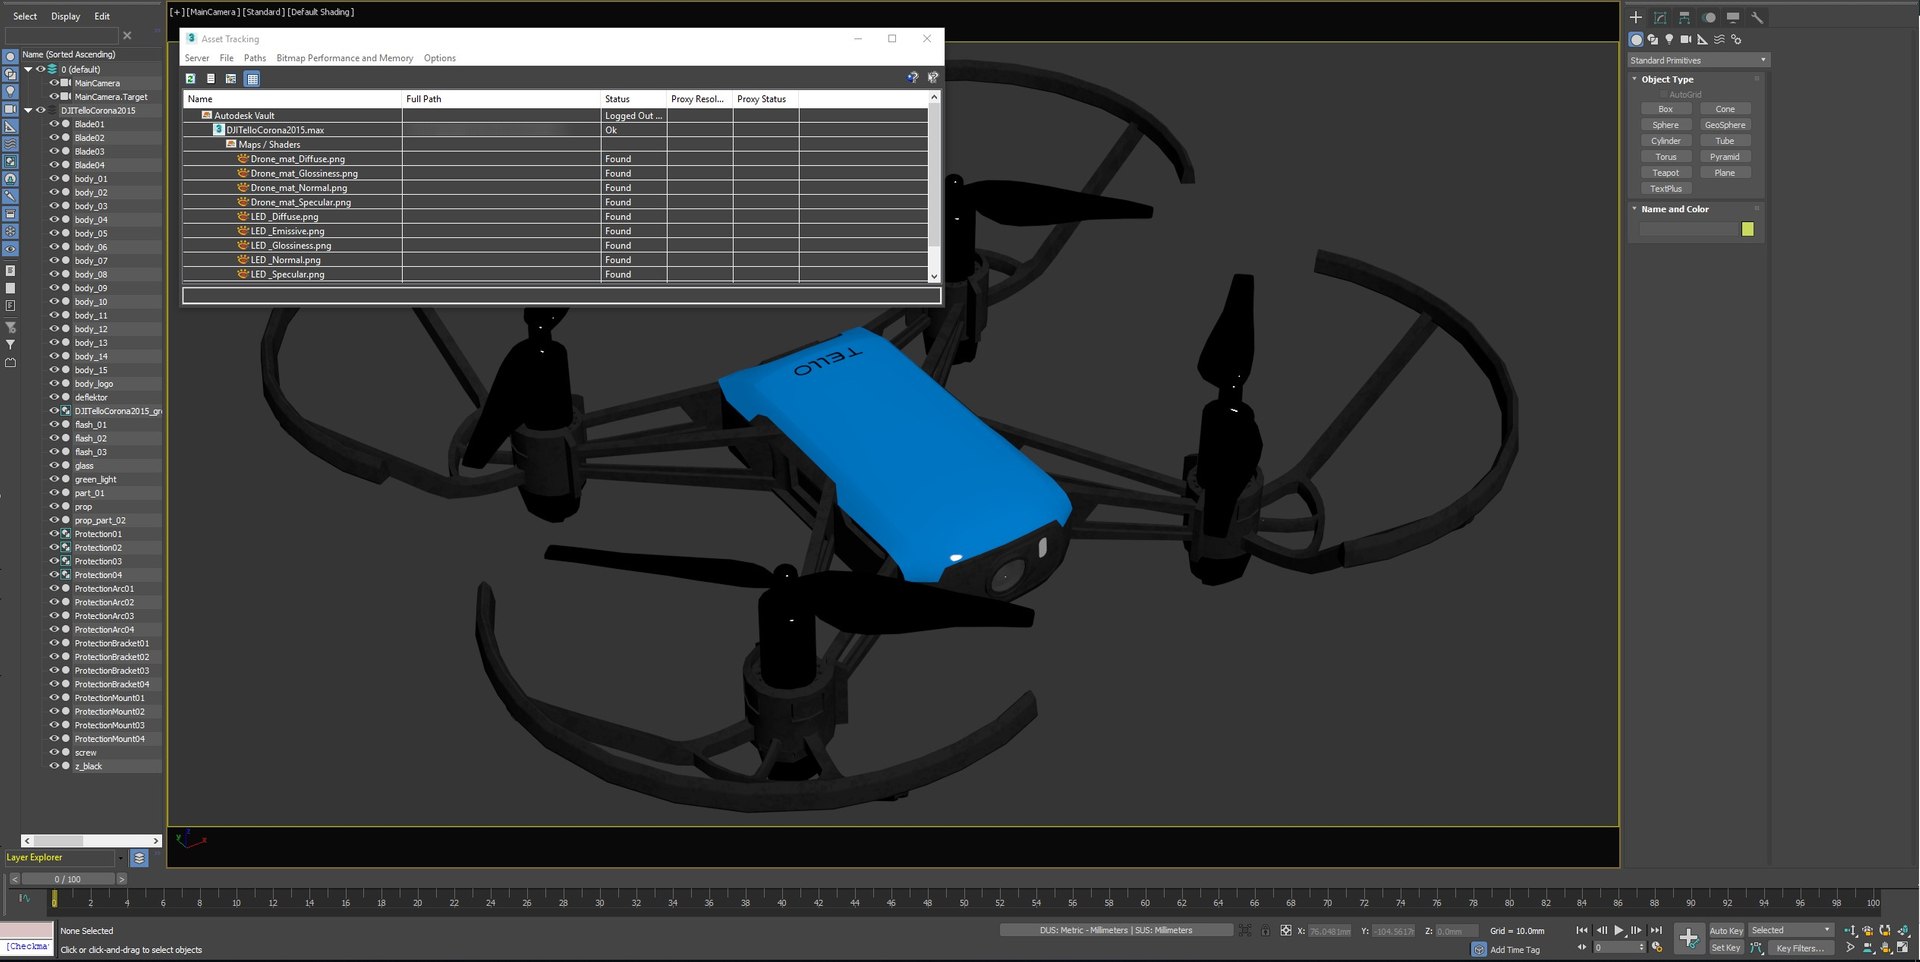Open the Select menu in Scene Explorer
This screenshot has height=962, width=1920.
coord(25,16)
